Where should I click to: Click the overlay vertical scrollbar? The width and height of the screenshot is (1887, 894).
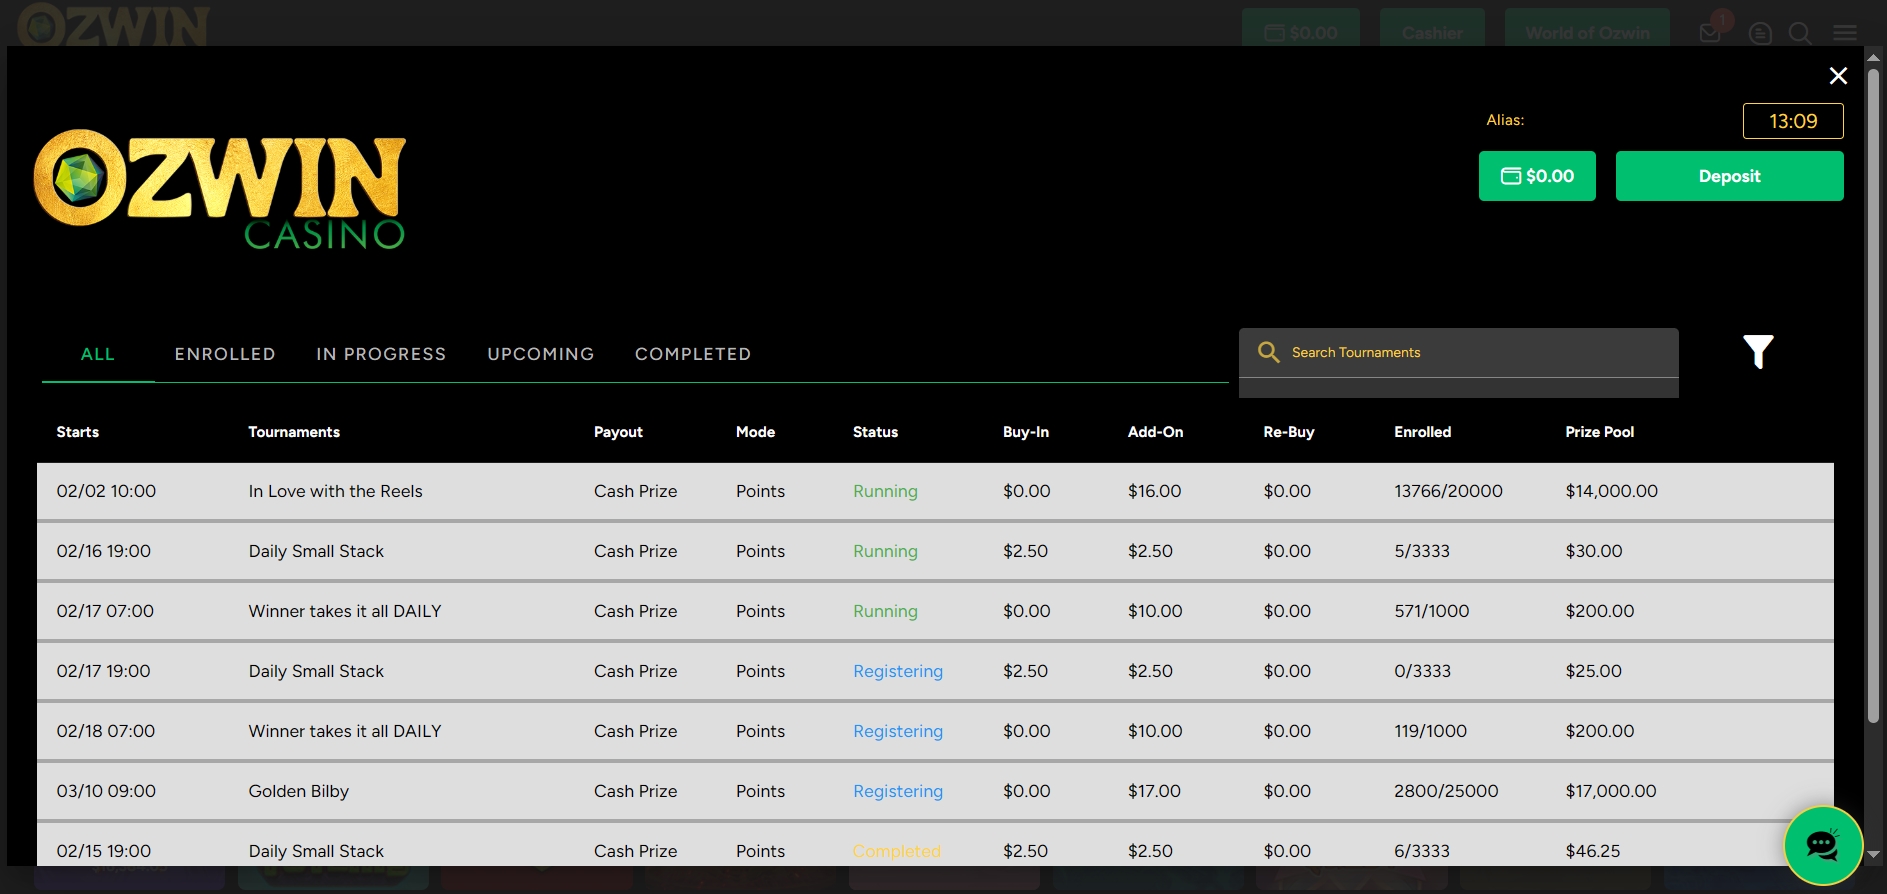point(1873,395)
